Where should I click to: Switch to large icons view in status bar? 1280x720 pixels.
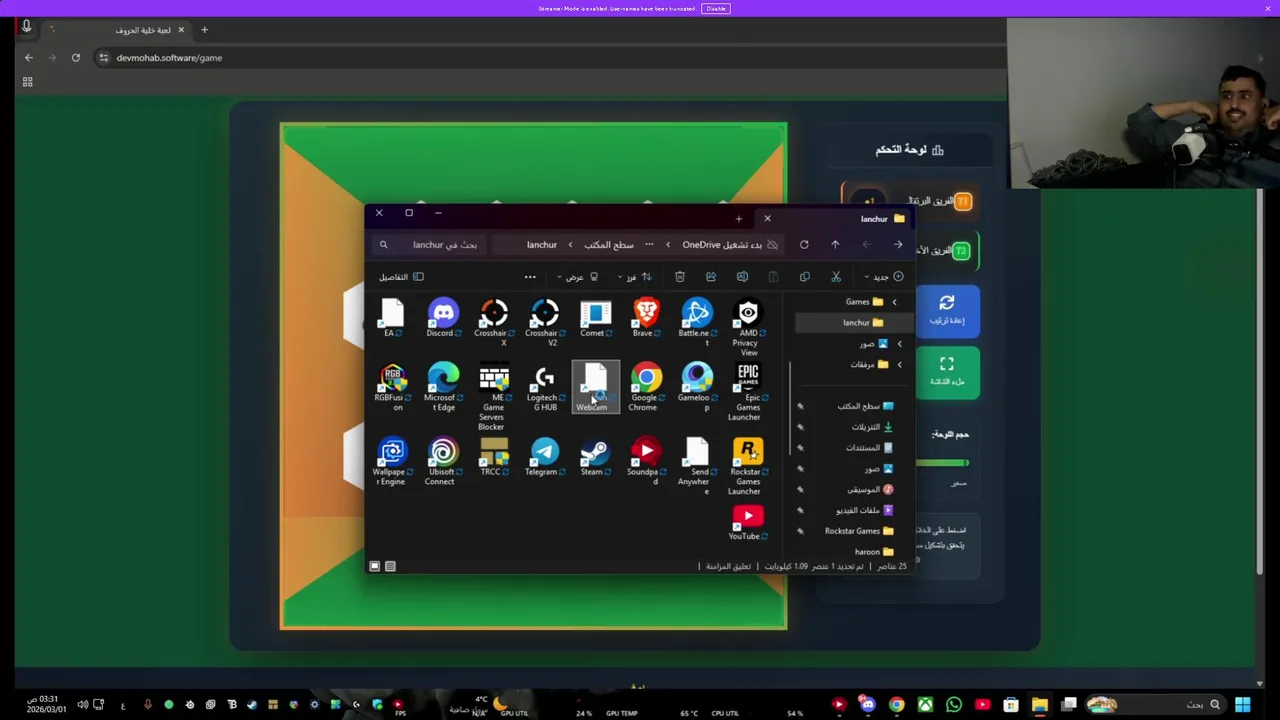tap(375, 567)
